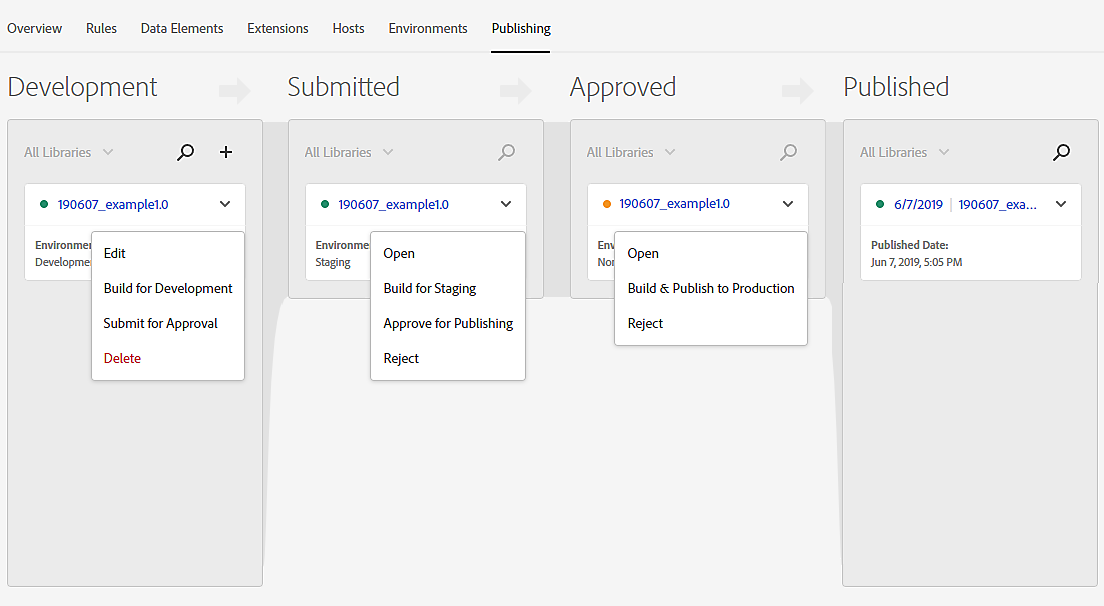Choose Build & Publish to Production
Image resolution: width=1104 pixels, height=606 pixels.
(710, 288)
